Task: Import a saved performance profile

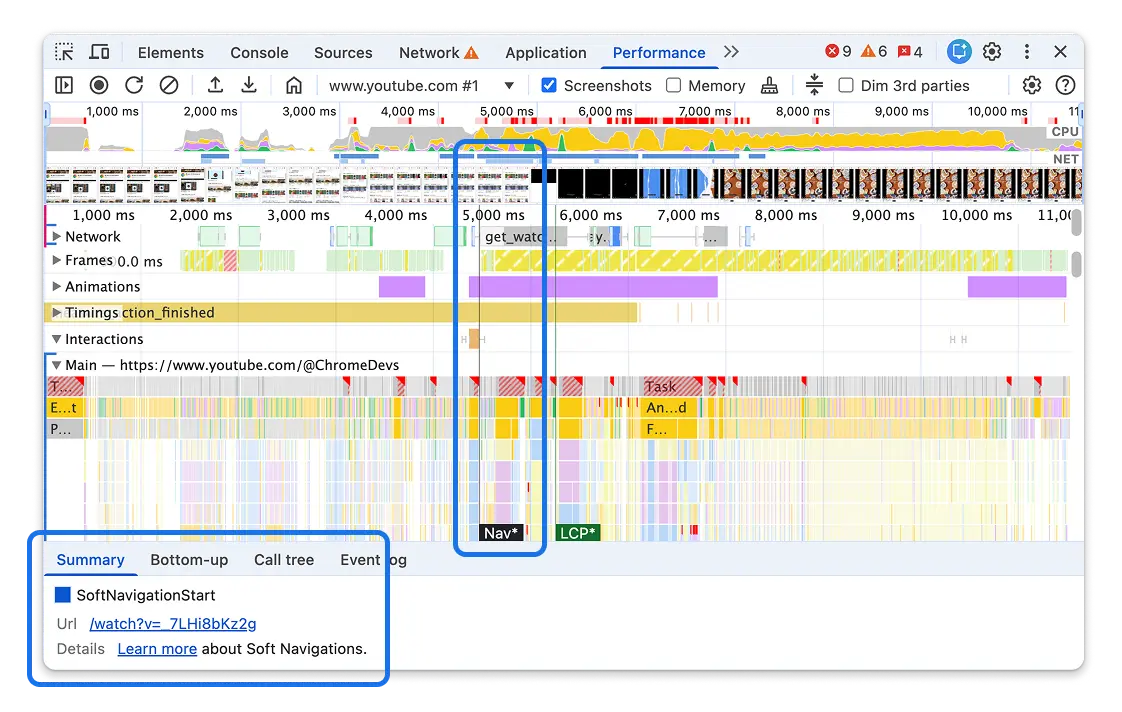Action: [x=214, y=85]
